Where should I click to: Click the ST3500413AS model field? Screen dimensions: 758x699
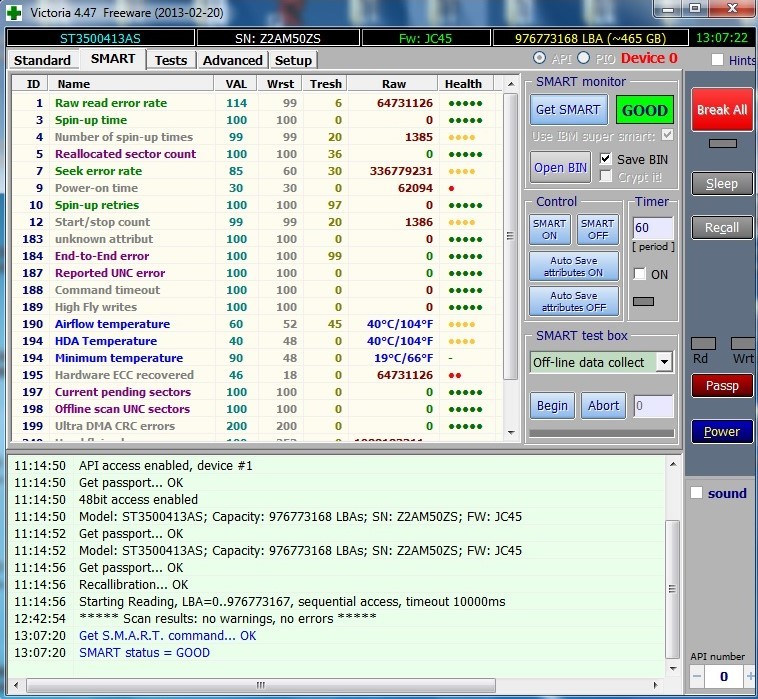pyautogui.click(x=100, y=38)
